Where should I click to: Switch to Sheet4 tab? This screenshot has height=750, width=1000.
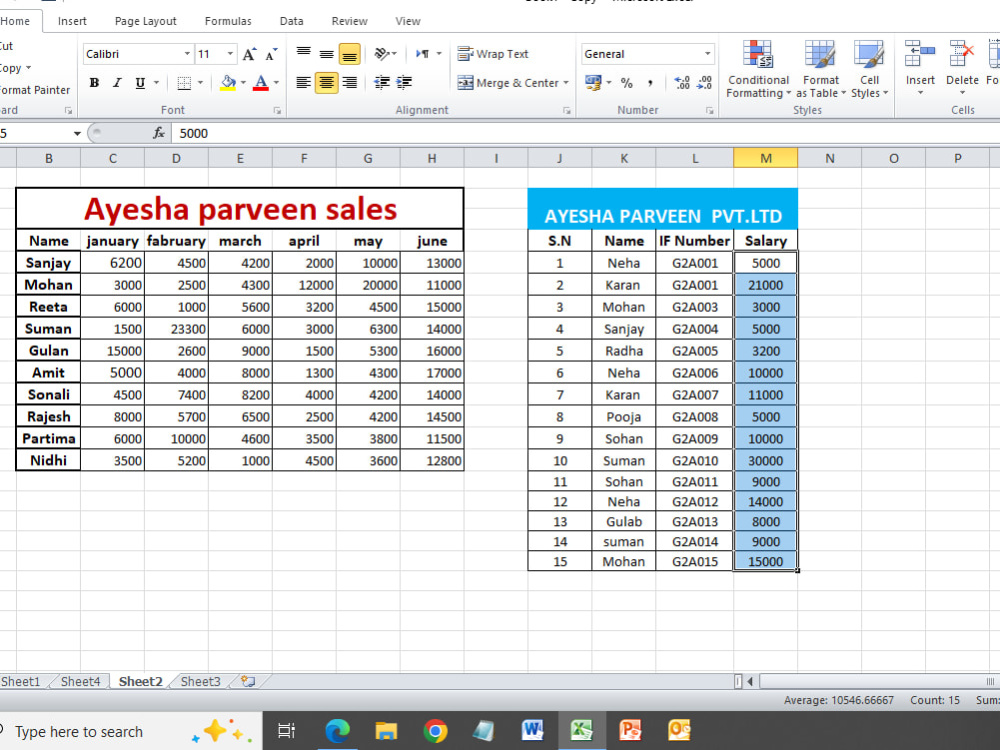pyautogui.click(x=80, y=682)
